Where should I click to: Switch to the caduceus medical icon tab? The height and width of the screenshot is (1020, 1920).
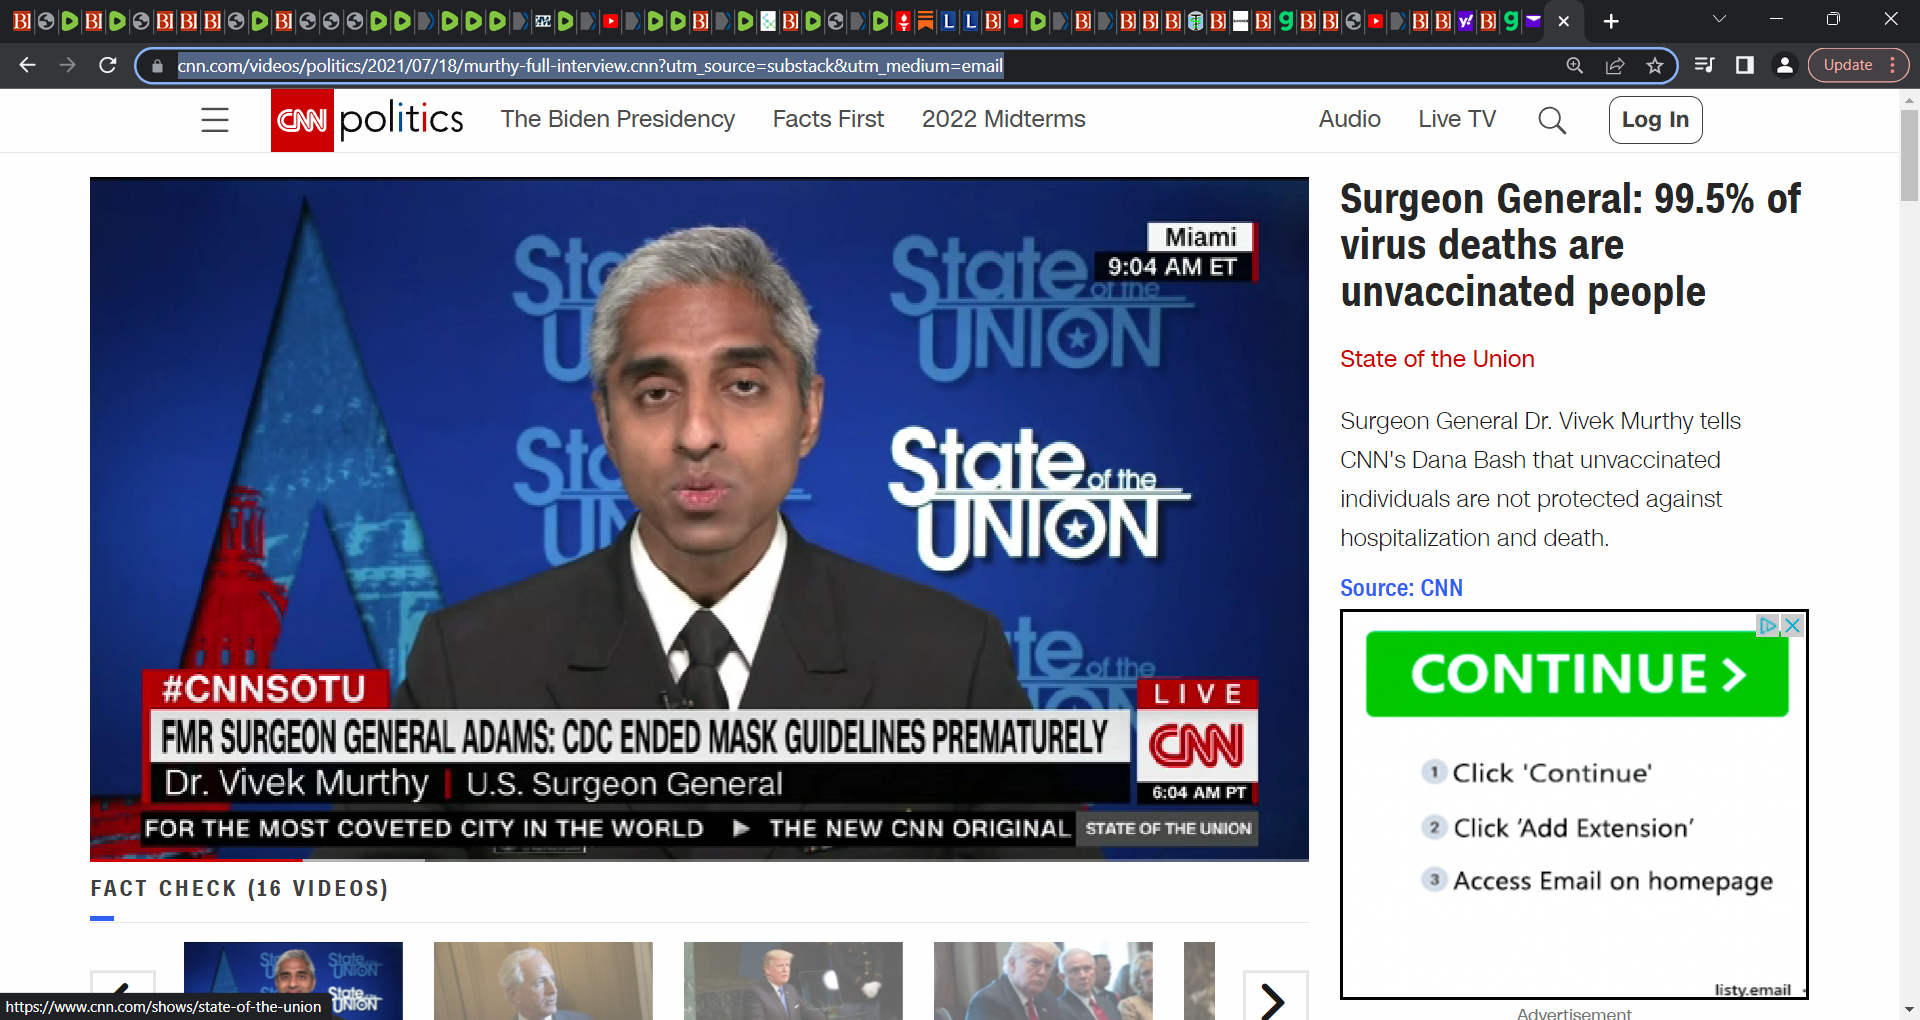pyautogui.click(x=1195, y=21)
